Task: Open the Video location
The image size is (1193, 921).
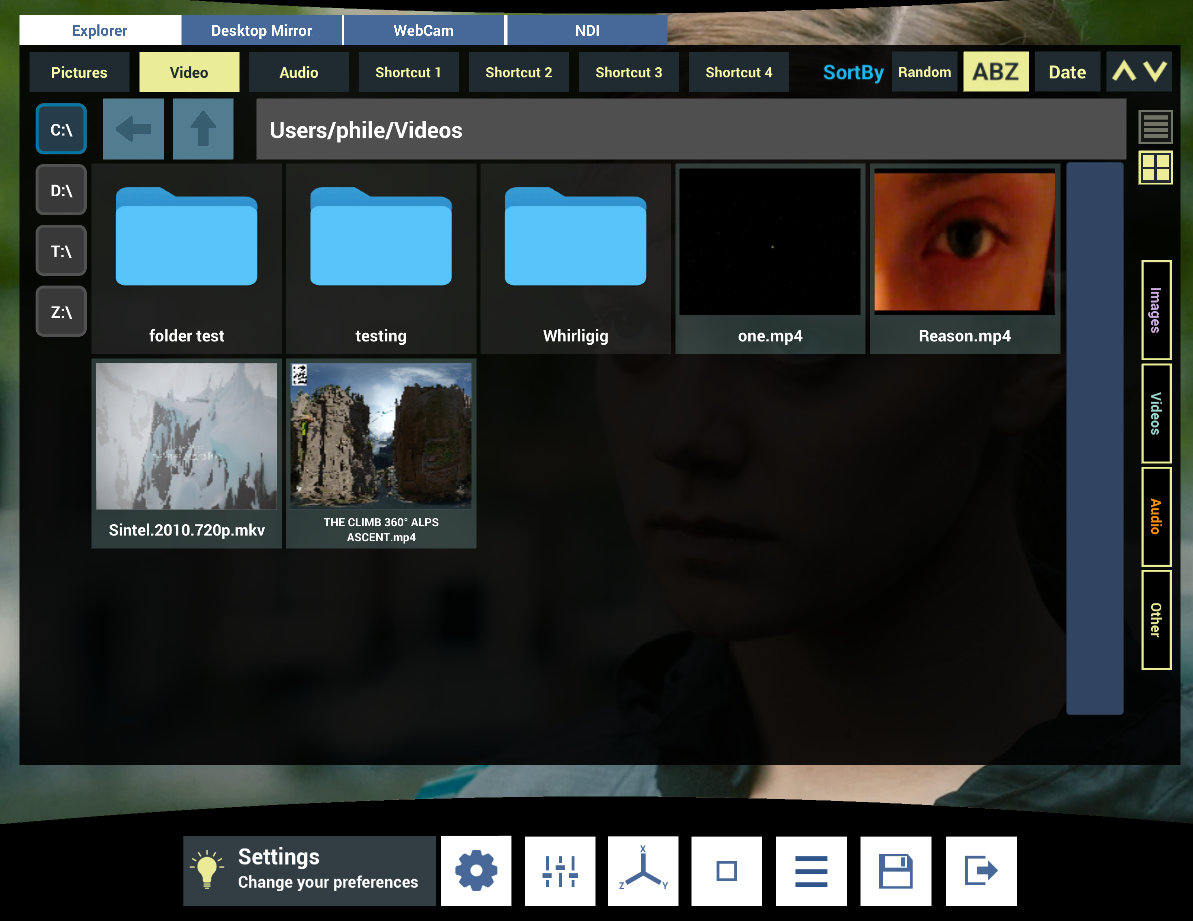Action: pos(189,72)
